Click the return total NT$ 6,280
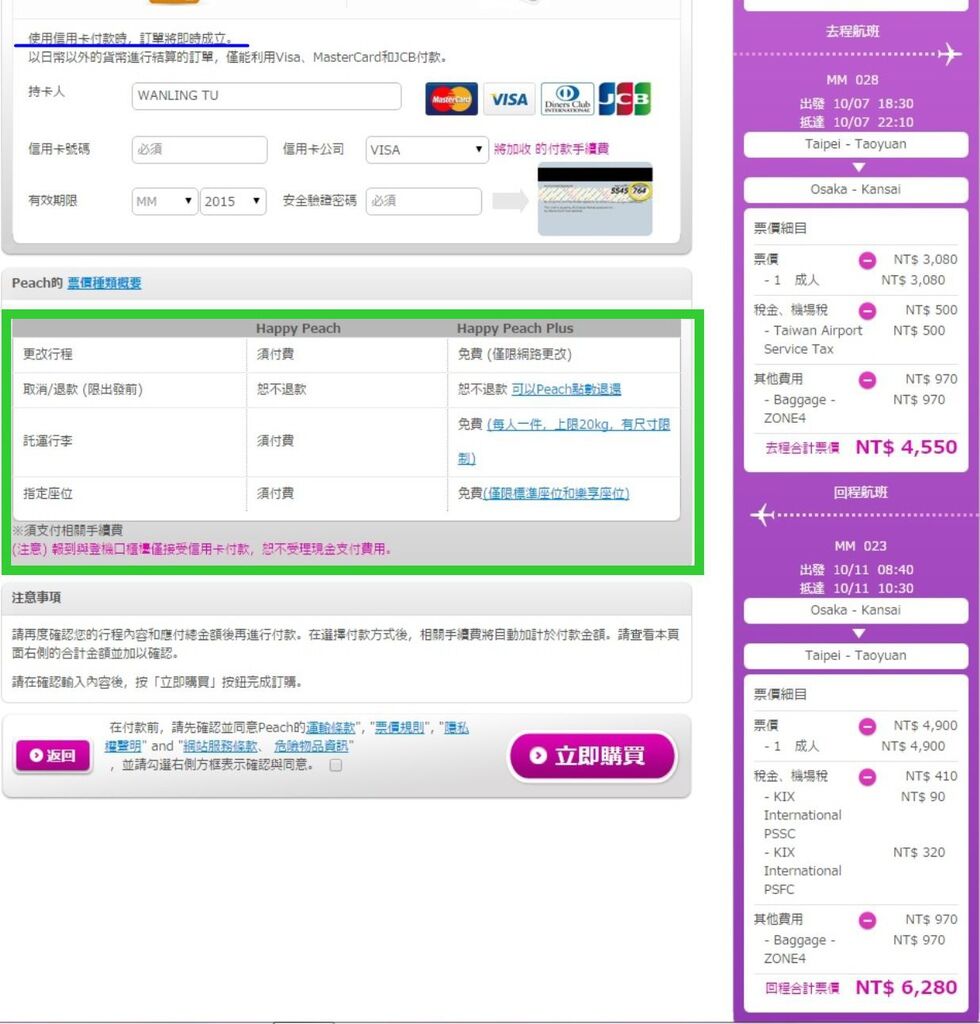The width and height of the screenshot is (980, 1024). [906, 987]
